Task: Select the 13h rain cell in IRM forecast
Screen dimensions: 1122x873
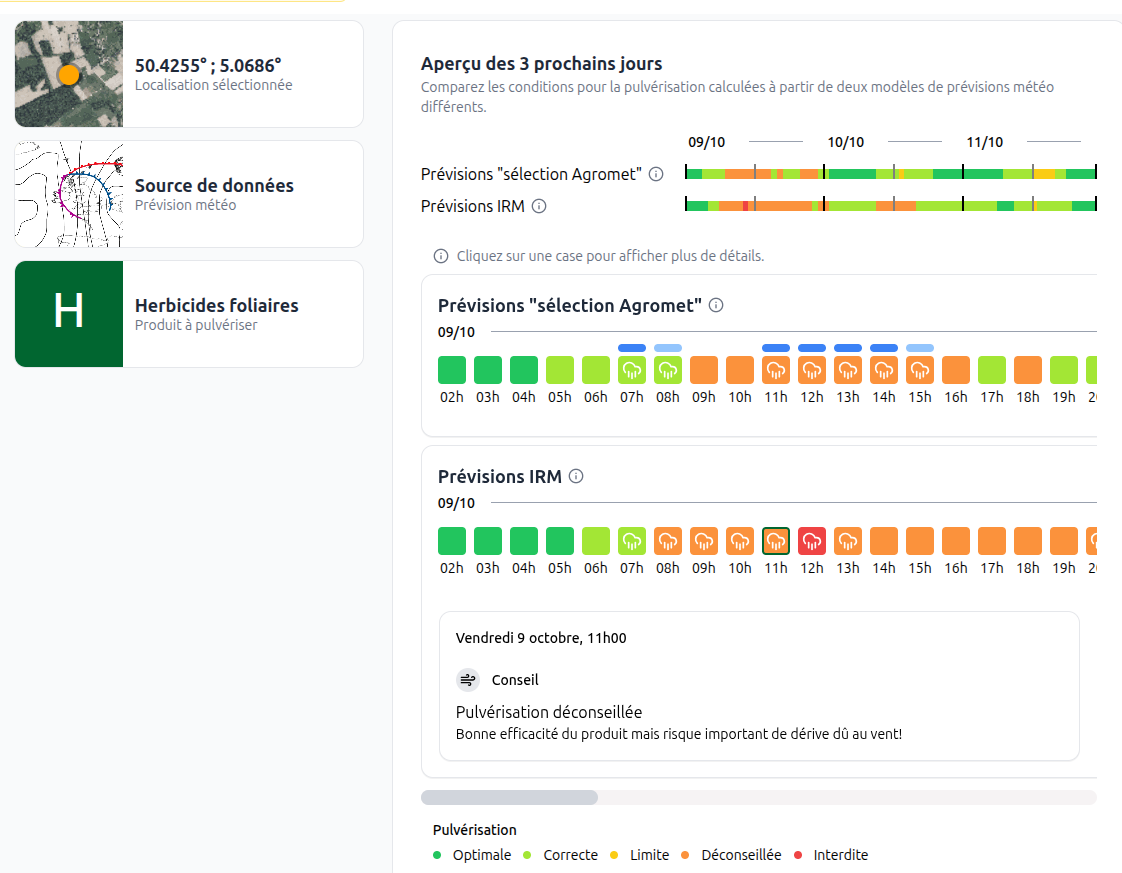Action: click(x=848, y=541)
